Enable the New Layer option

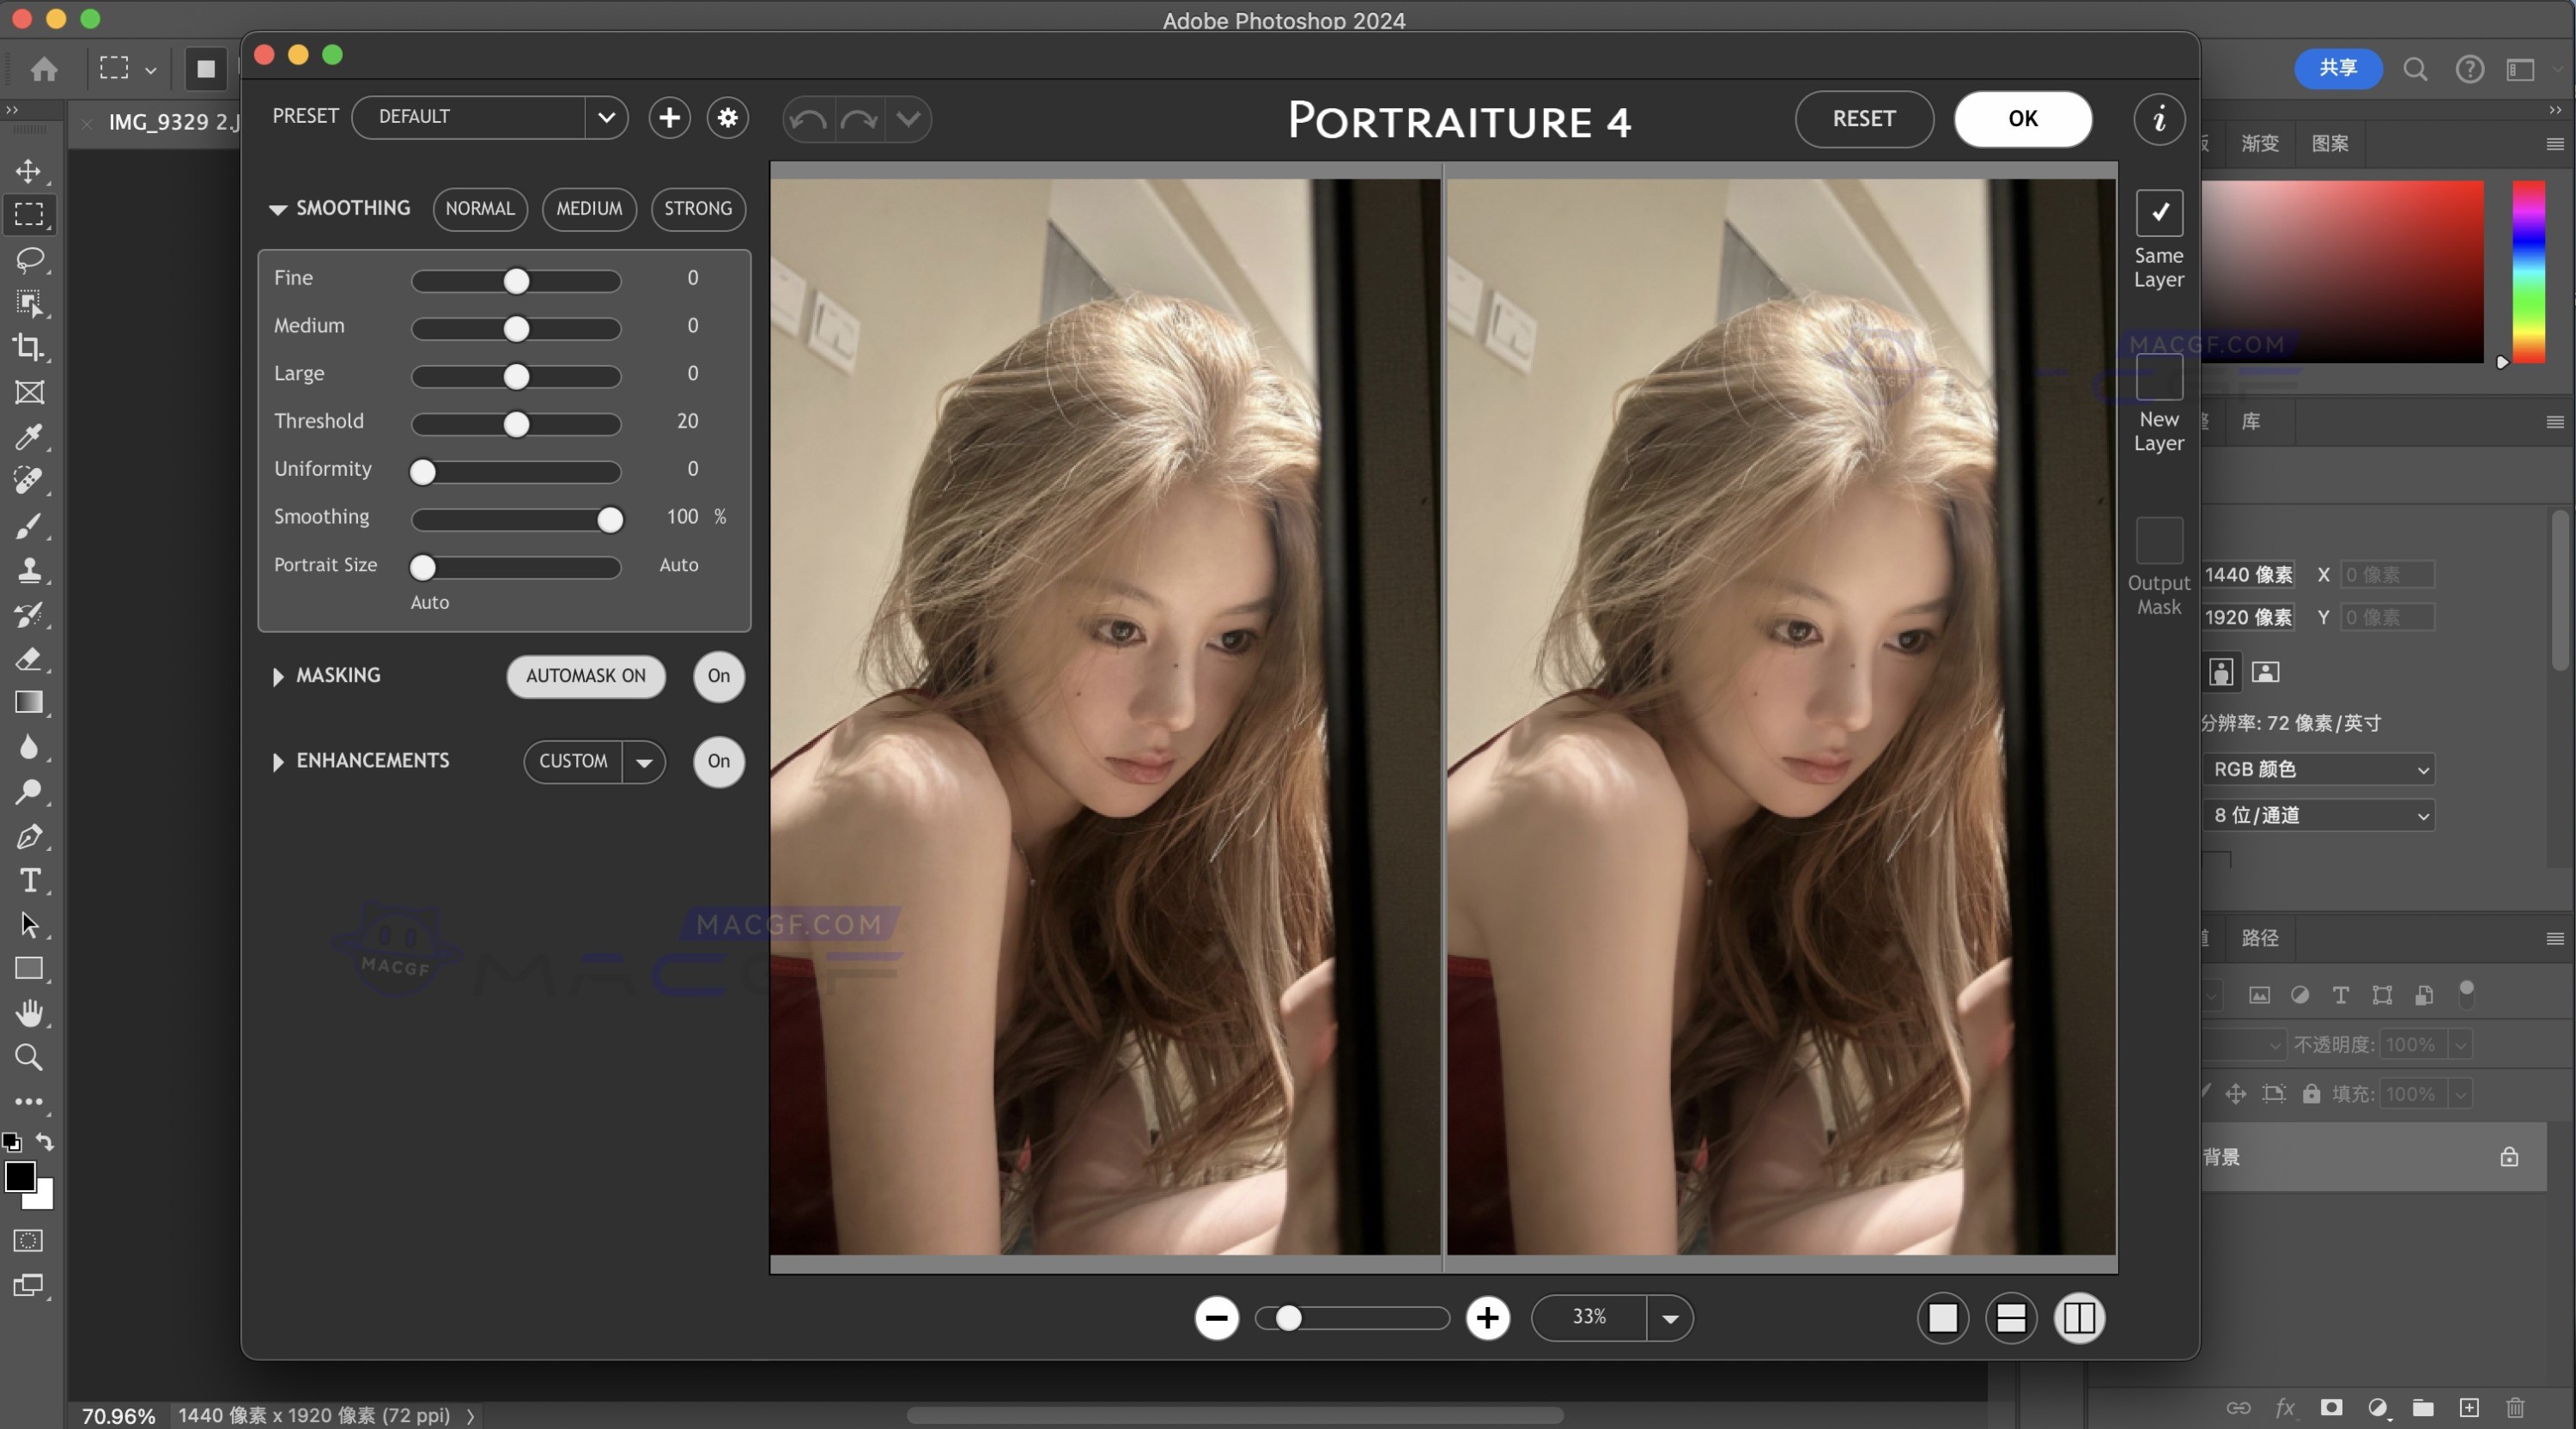point(2158,377)
